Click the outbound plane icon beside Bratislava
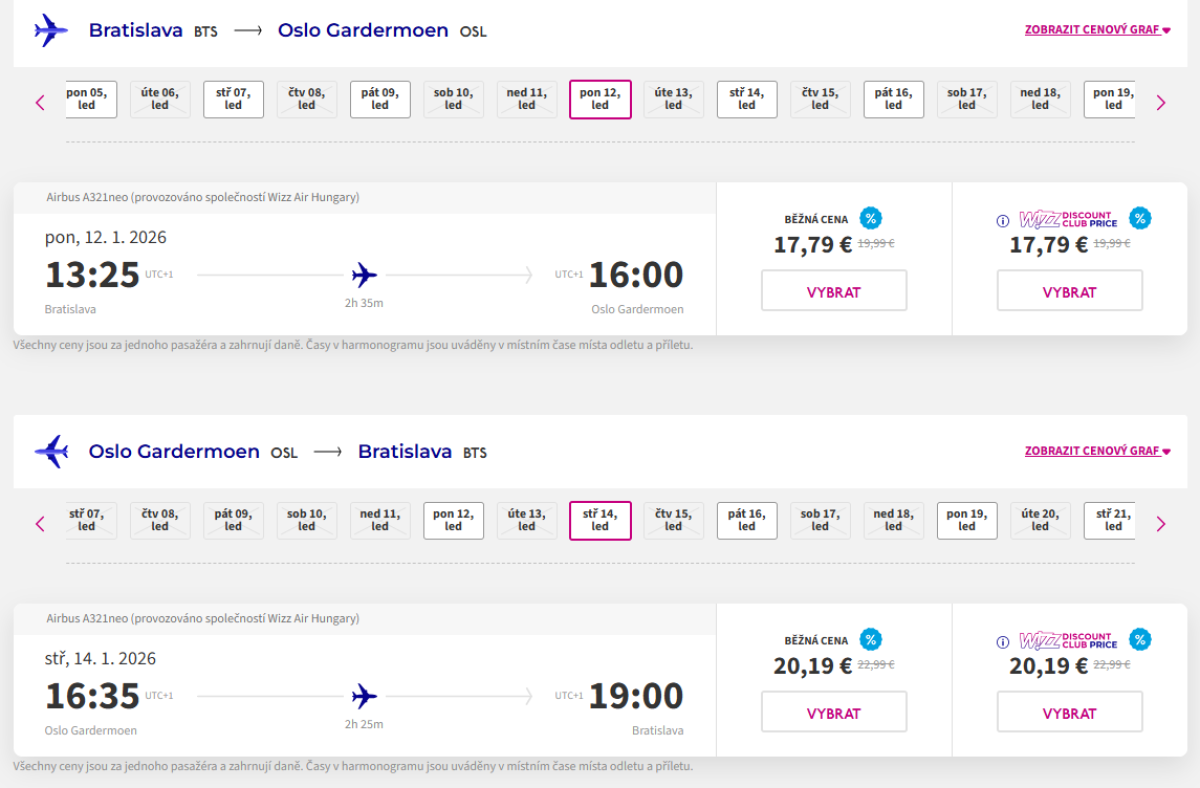This screenshot has width=1200, height=788. pyautogui.click(x=50, y=30)
